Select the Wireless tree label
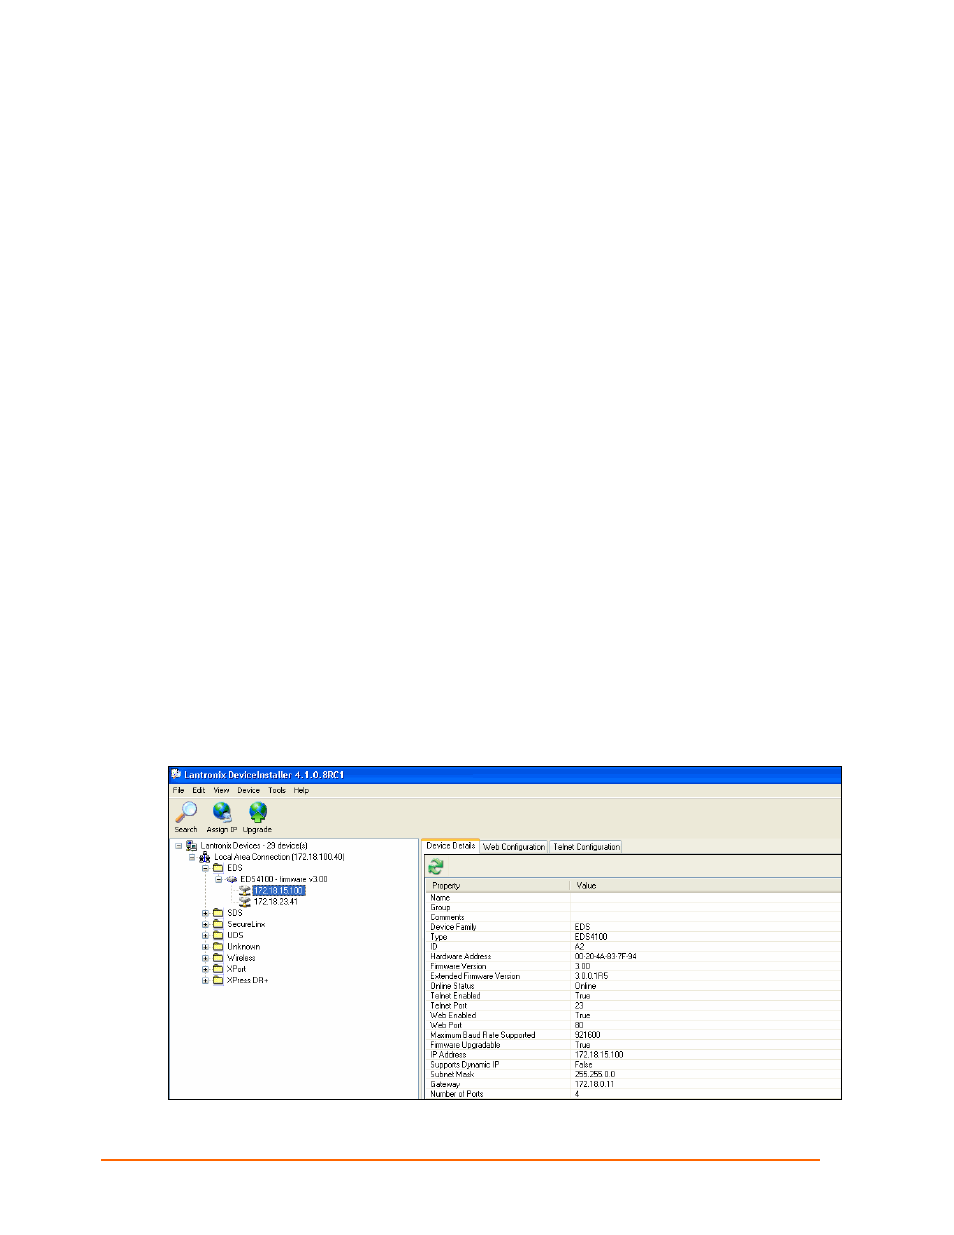954x1235 pixels. pos(241,958)
